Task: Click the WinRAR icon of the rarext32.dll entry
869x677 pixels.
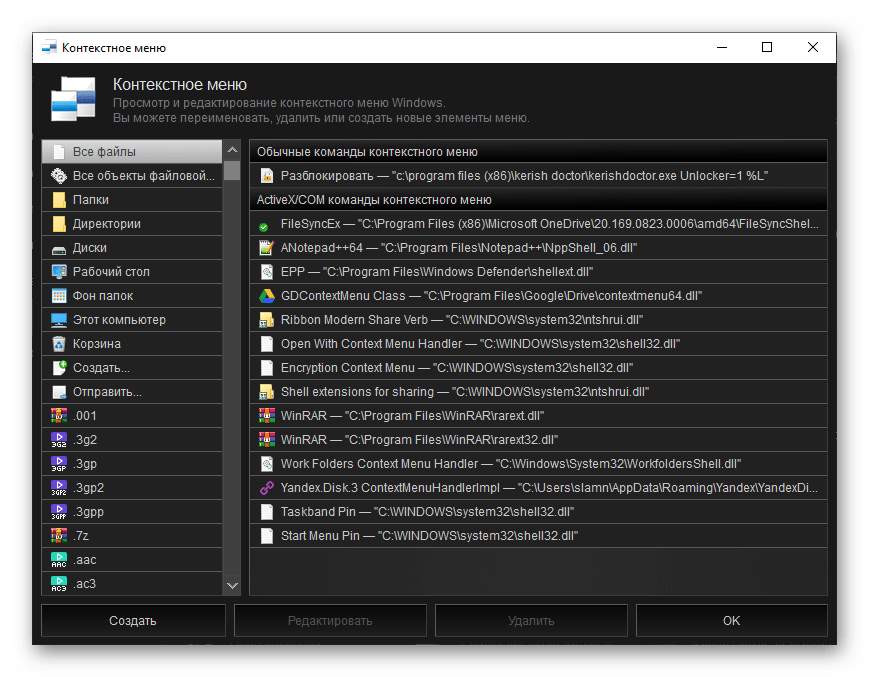Action: 267,440
